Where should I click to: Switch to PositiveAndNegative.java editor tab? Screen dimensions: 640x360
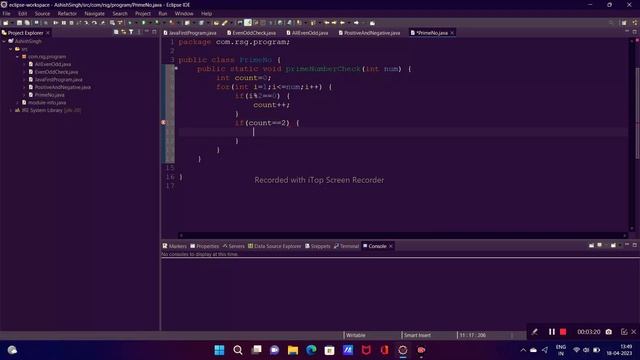pyautogui.click(x=369, y=33)
